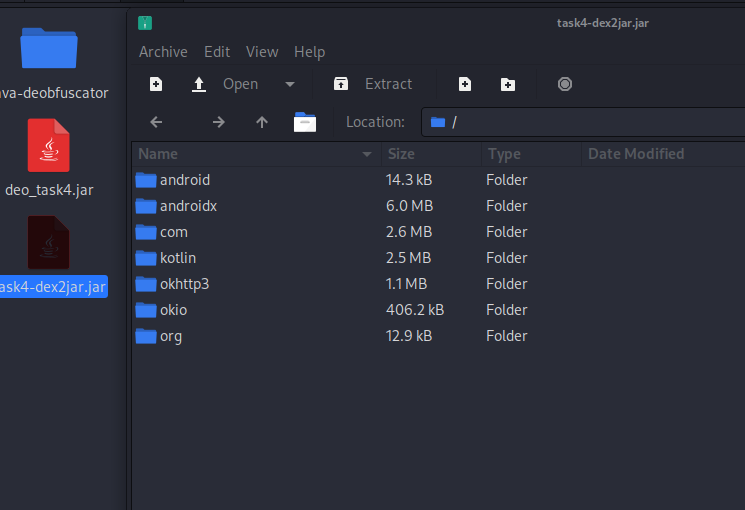The width and height of the screenshot is (745, 510).
Task: Click the open archive upload-arrow icon
Action: (199, 85)
